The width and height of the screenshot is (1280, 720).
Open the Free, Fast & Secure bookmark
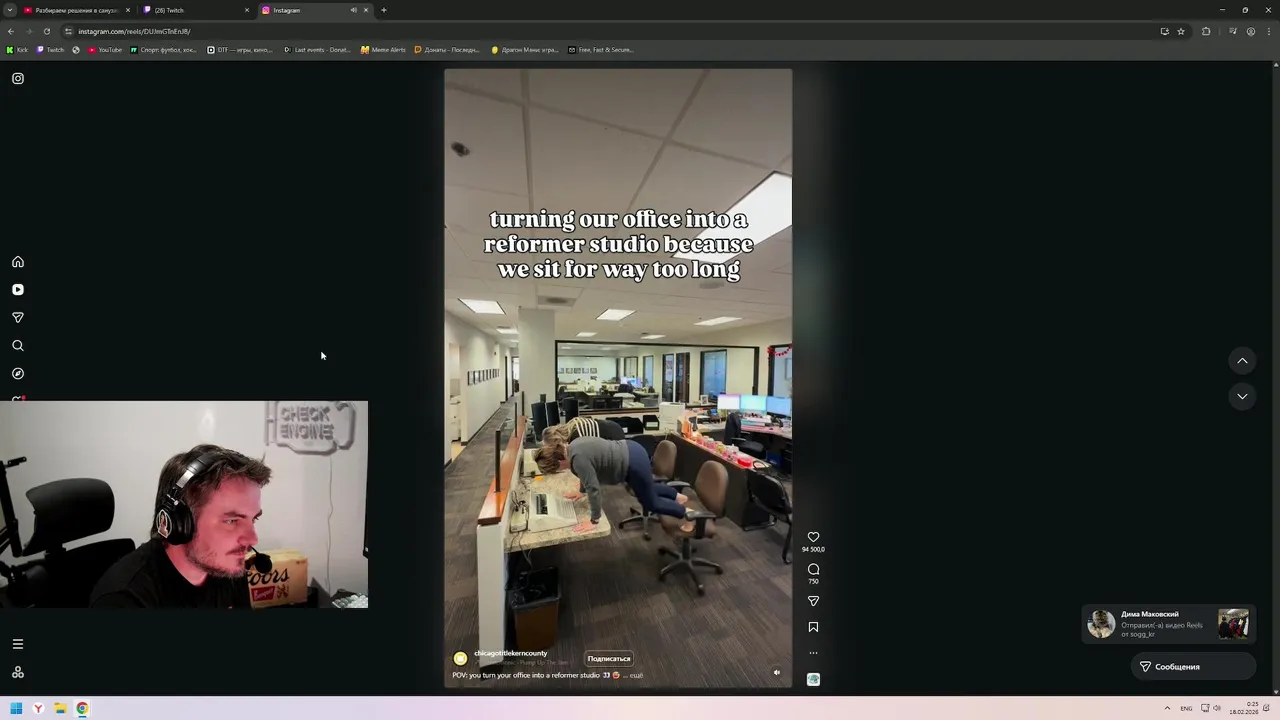click(601, 50)
